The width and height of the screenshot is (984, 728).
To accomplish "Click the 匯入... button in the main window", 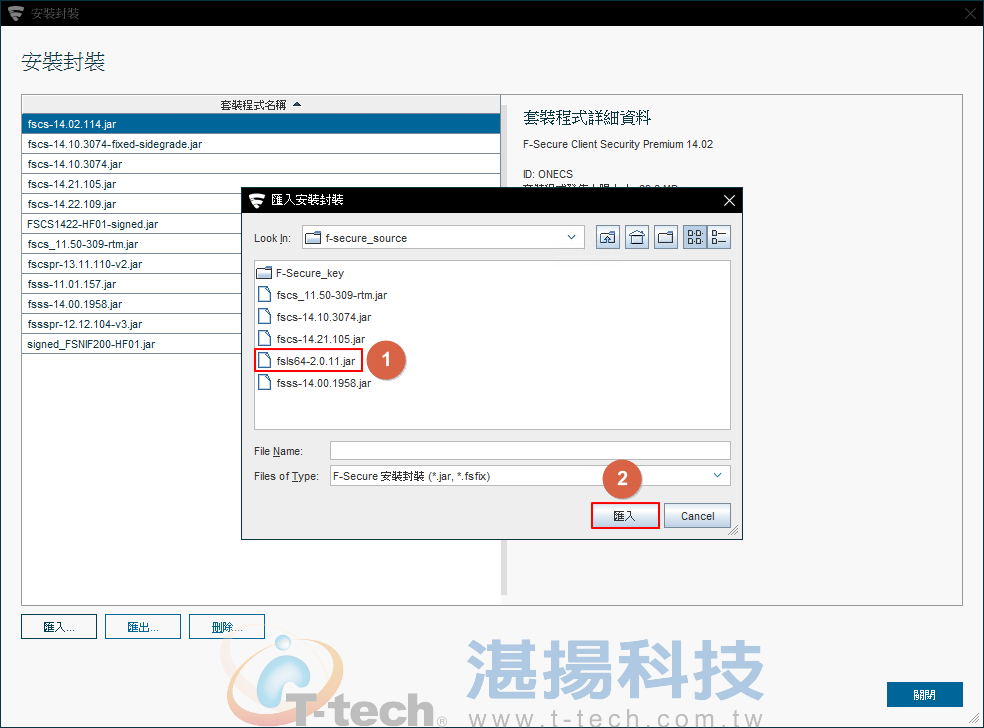I will click(x=59, y=626).
